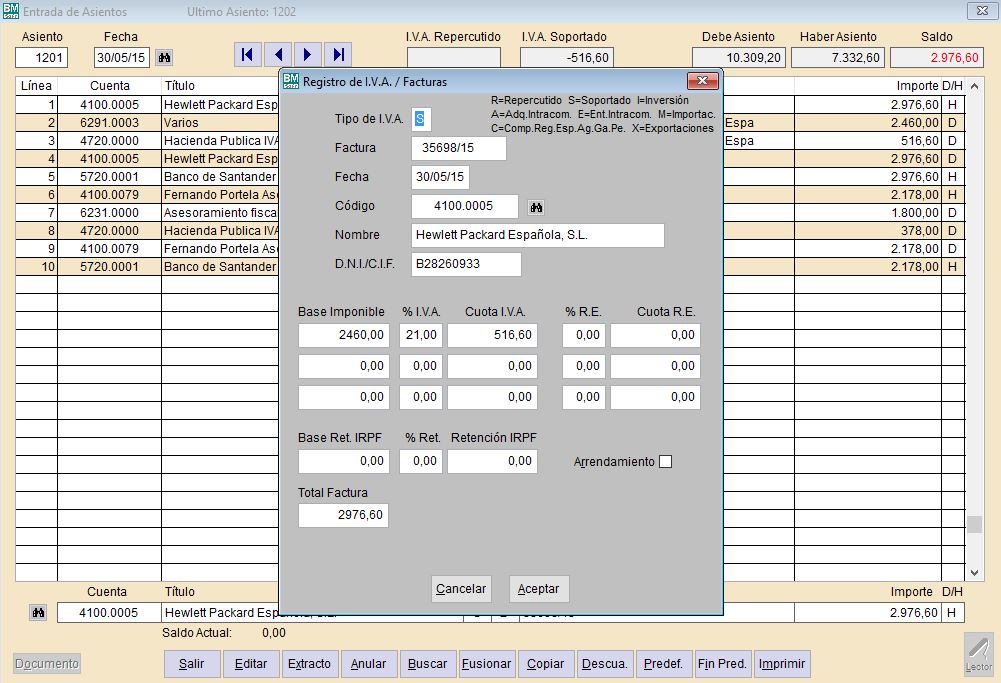
Task: Click the Fusionar button
Action: tap(487, 664)
